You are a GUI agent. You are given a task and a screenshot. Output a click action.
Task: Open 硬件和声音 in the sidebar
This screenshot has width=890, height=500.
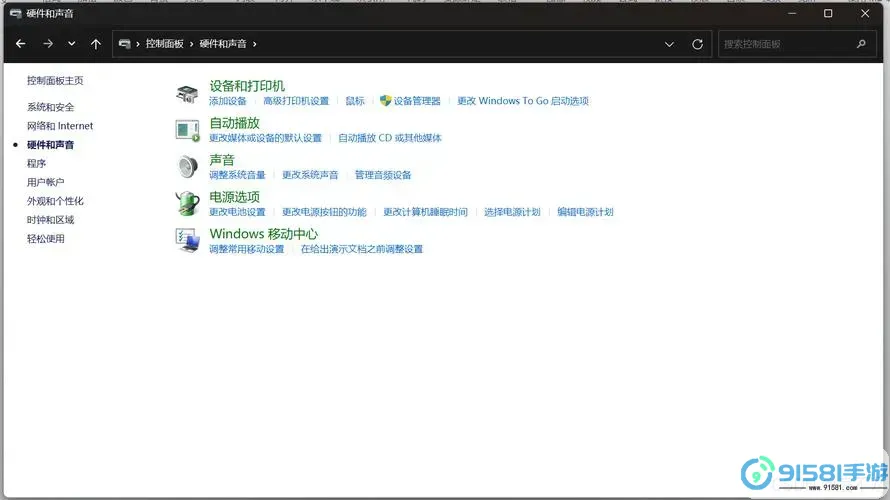(51, 145)
